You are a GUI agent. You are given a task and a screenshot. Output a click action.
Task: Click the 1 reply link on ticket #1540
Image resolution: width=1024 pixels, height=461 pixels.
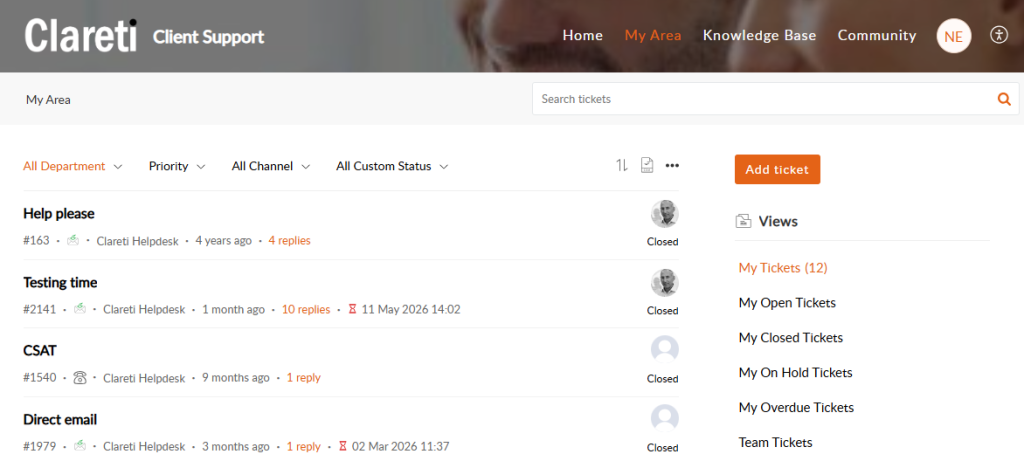tap(304, 377)
